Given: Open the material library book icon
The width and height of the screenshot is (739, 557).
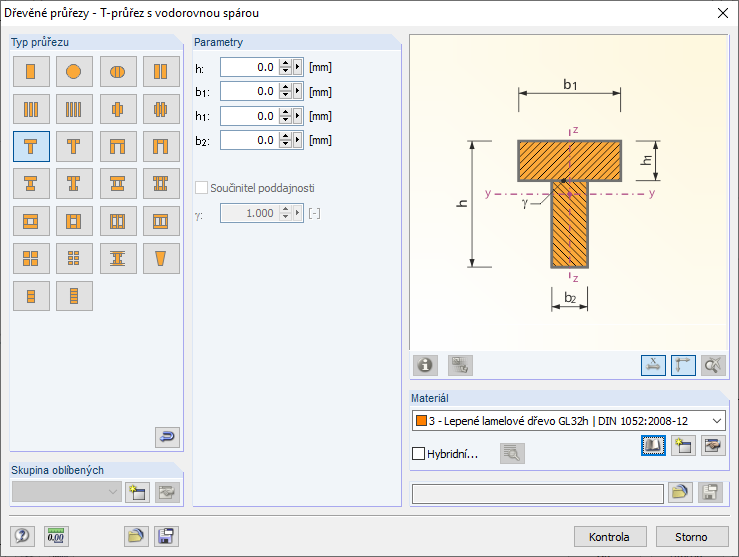Looking at the screenshot, I should point(653,445).
